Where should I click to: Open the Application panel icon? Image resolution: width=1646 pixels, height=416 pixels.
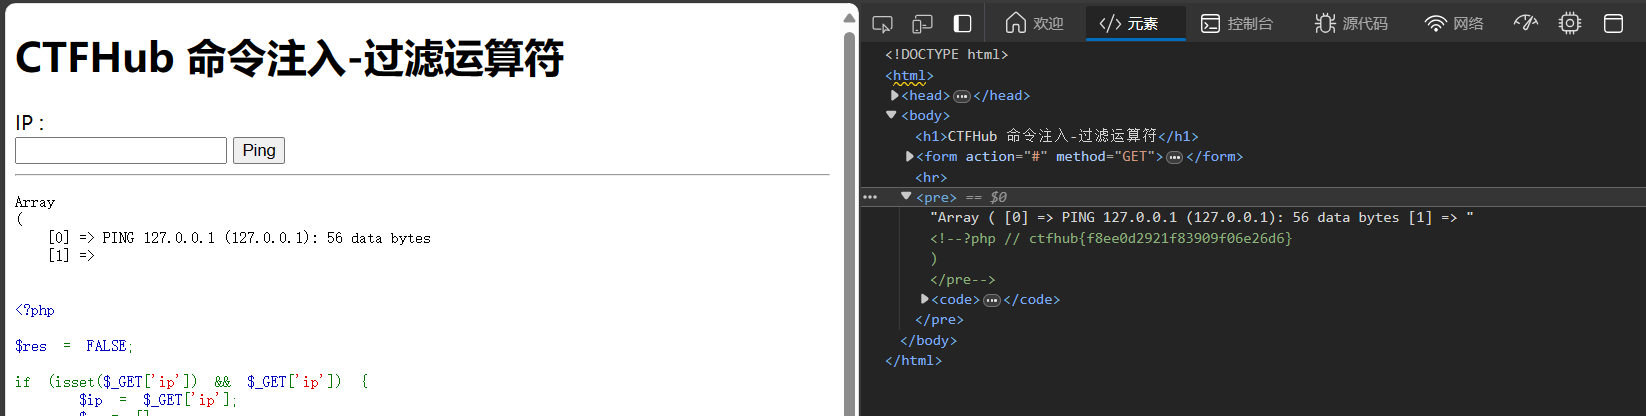(1613, 23)
